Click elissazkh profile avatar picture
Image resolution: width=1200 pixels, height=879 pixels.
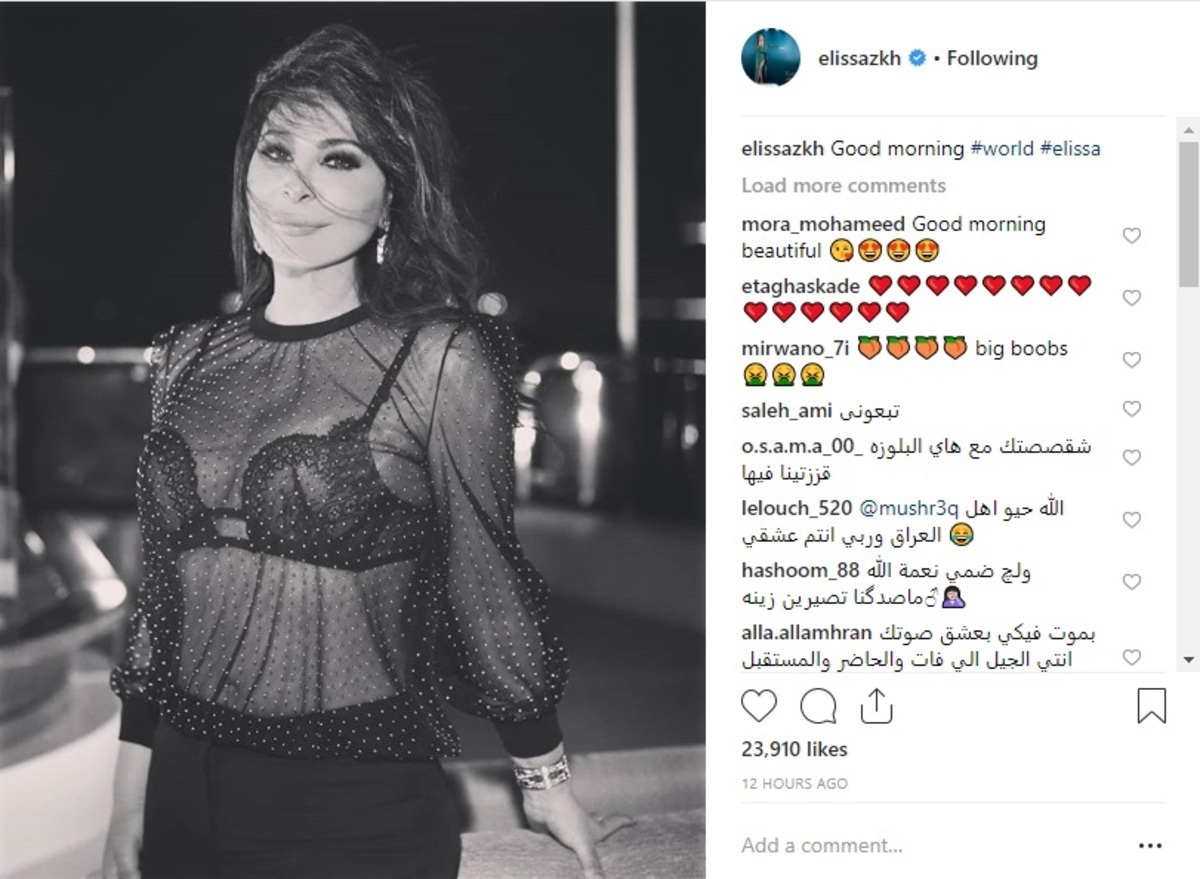tap(771, 57)
